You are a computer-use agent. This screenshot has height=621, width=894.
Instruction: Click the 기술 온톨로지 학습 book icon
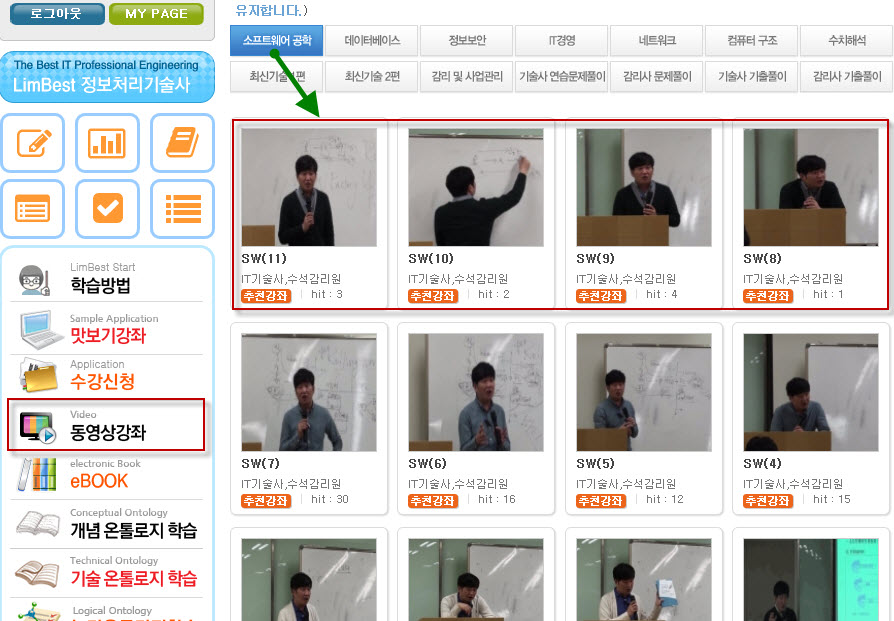[x=38, y=573]
